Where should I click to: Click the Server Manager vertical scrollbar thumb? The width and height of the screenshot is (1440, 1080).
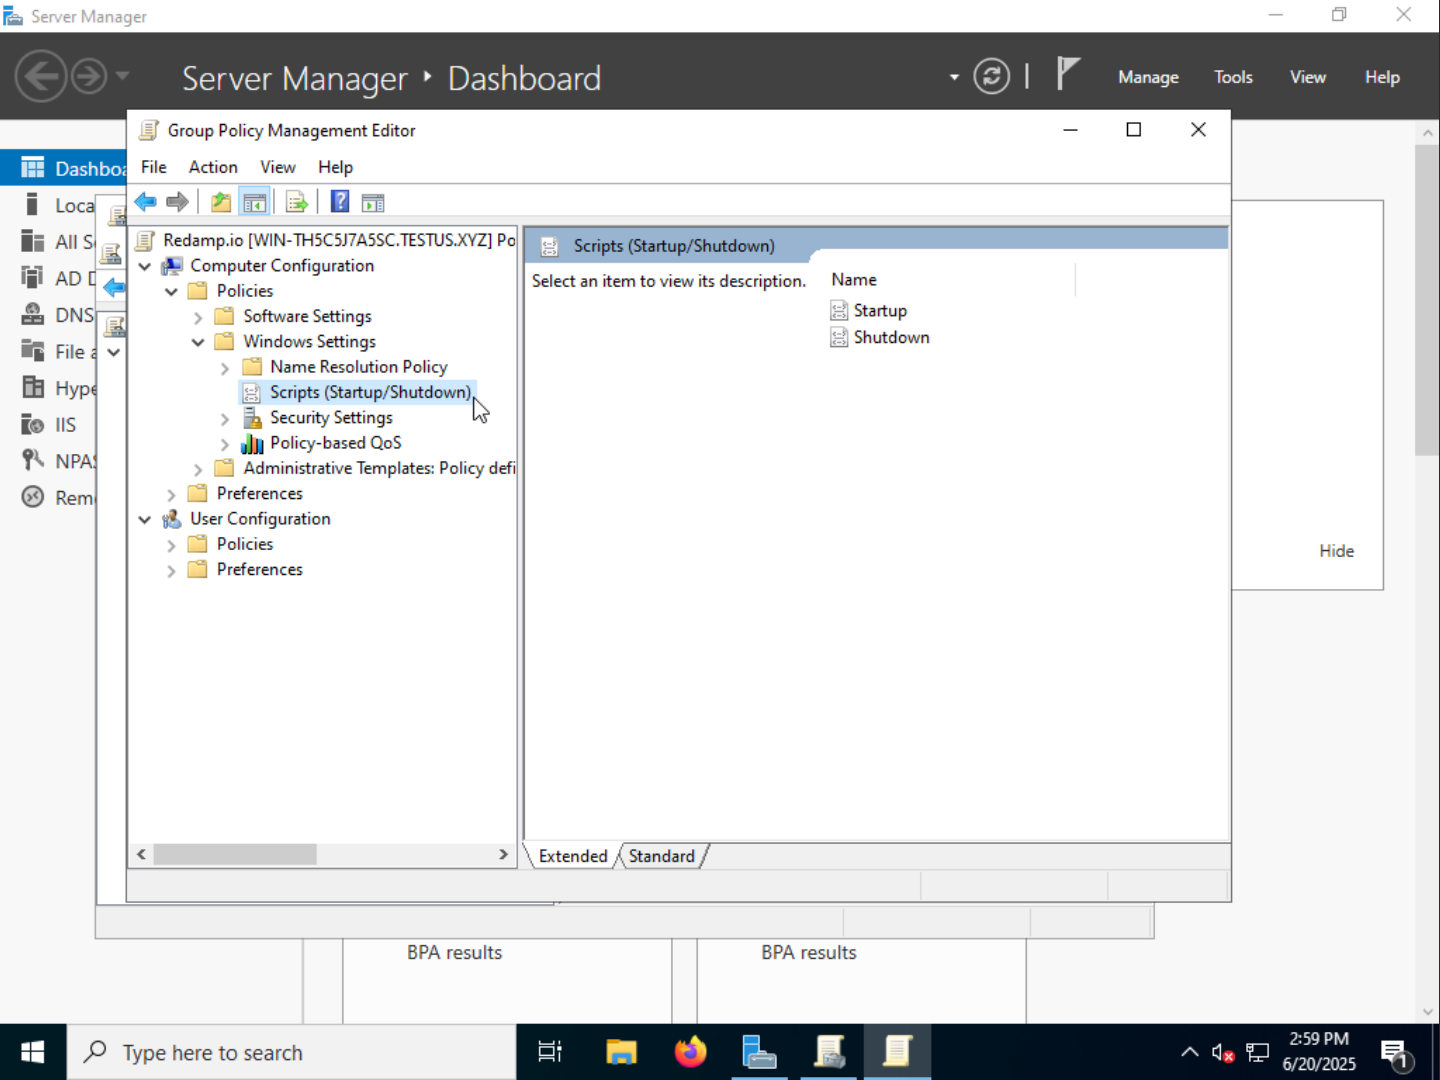pos(1427,300)
